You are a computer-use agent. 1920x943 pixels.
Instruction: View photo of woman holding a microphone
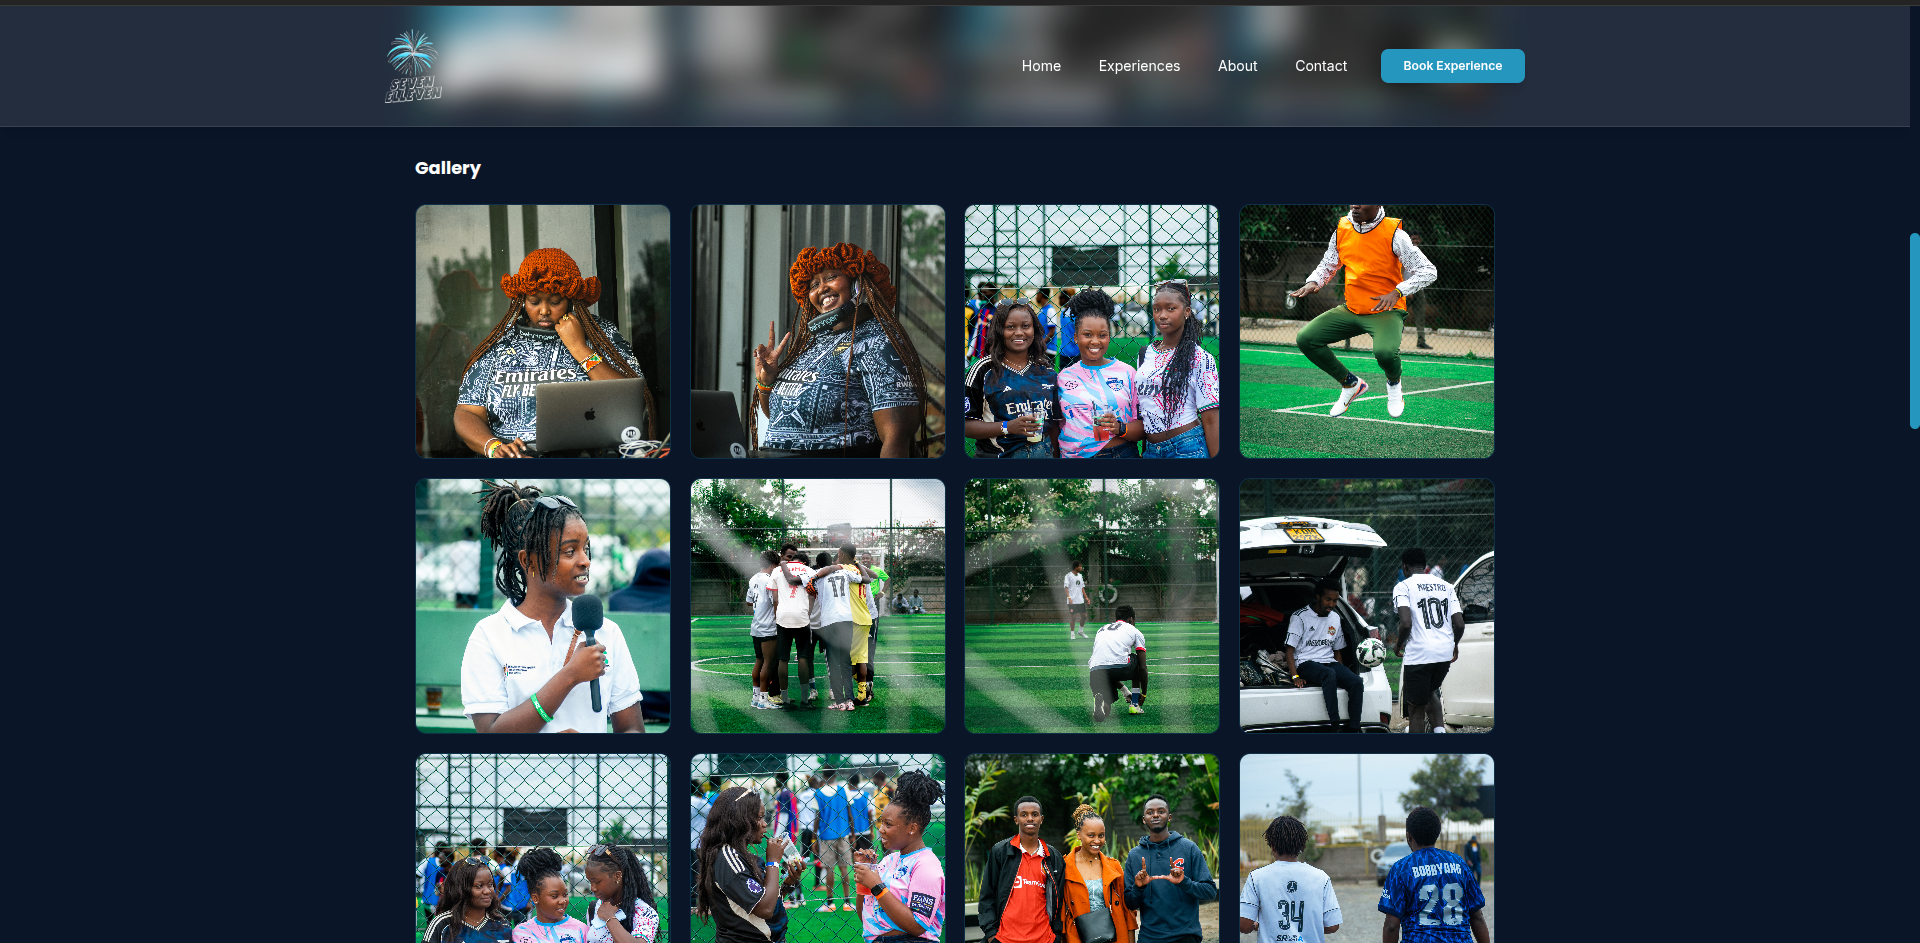(543, 606)
